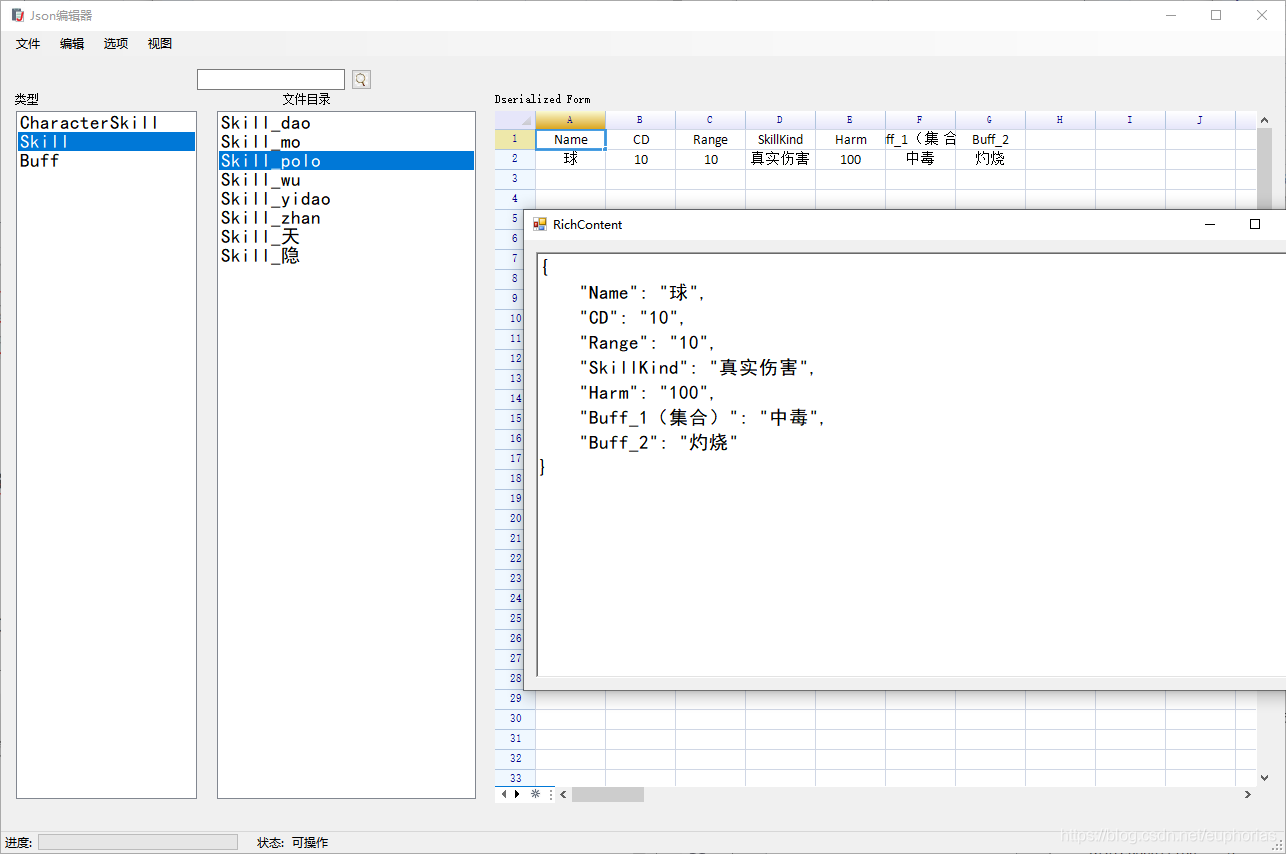Select Skill_dao file
Image resolution: width=1286 pixels, height=854 pixels.
[346, 123]
